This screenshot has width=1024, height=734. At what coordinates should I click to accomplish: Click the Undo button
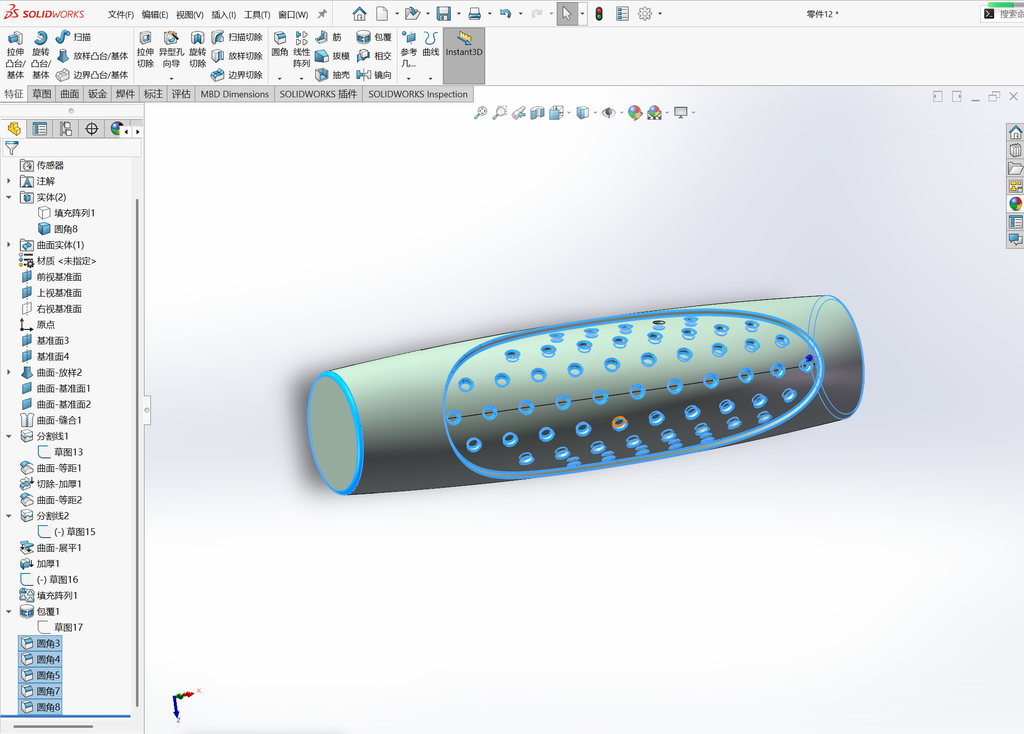505,14
